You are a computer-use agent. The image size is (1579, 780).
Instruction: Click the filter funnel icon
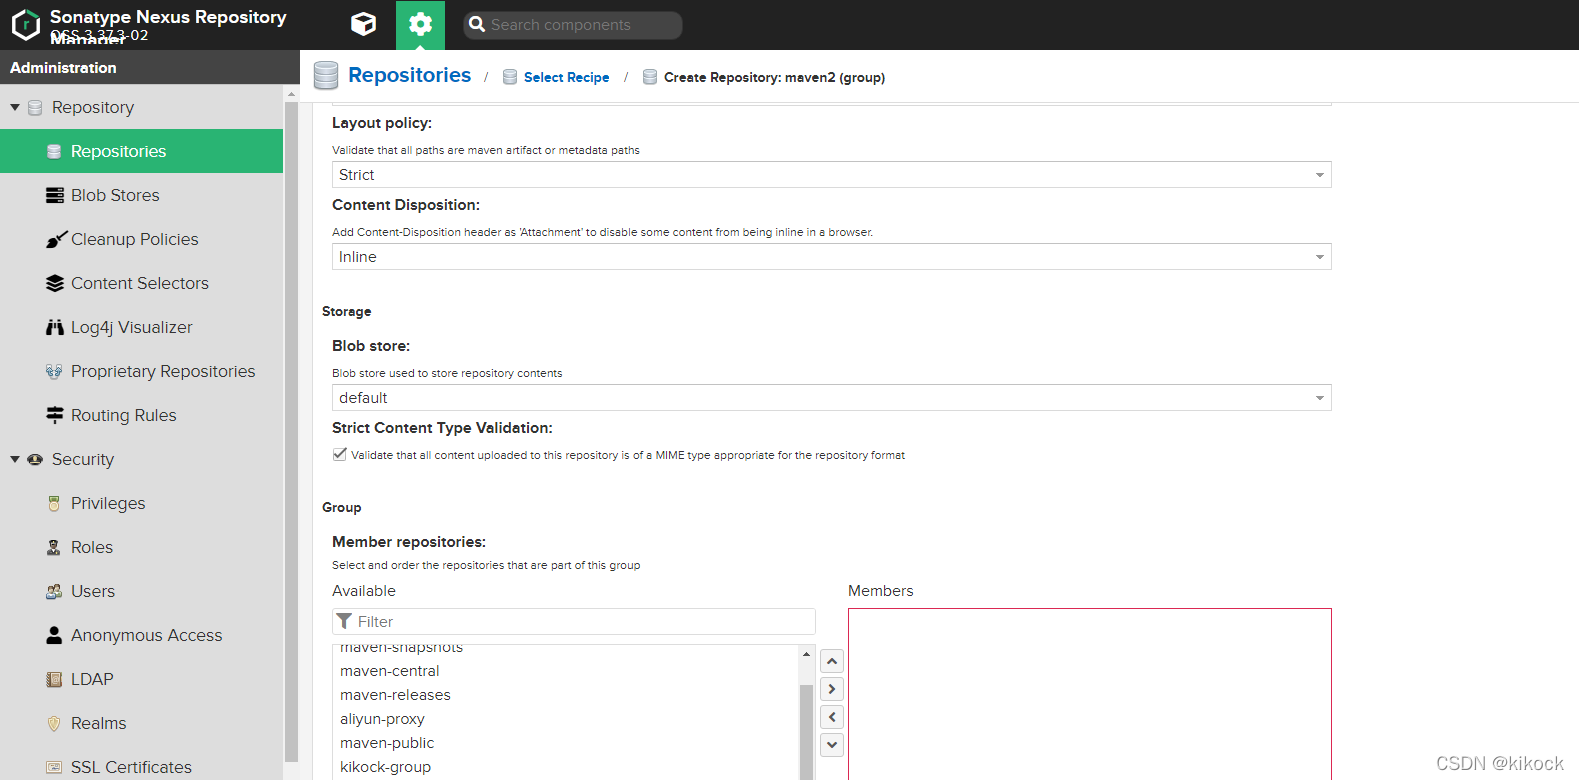point(344,621)
